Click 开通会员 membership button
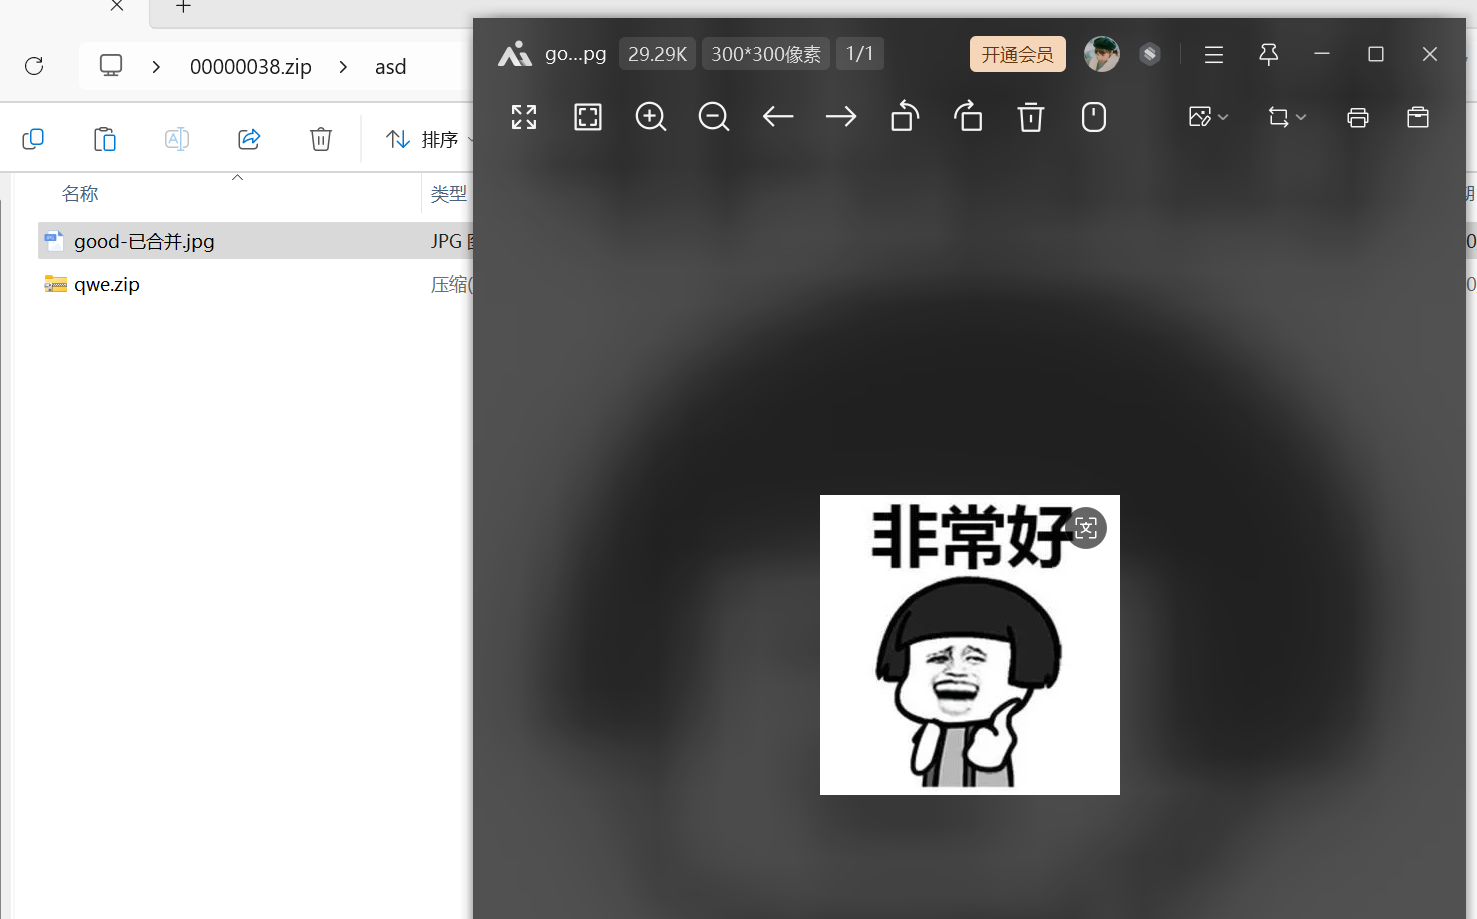The image size is (1477, 919). pyautogui.click(x=1018, y=54)
